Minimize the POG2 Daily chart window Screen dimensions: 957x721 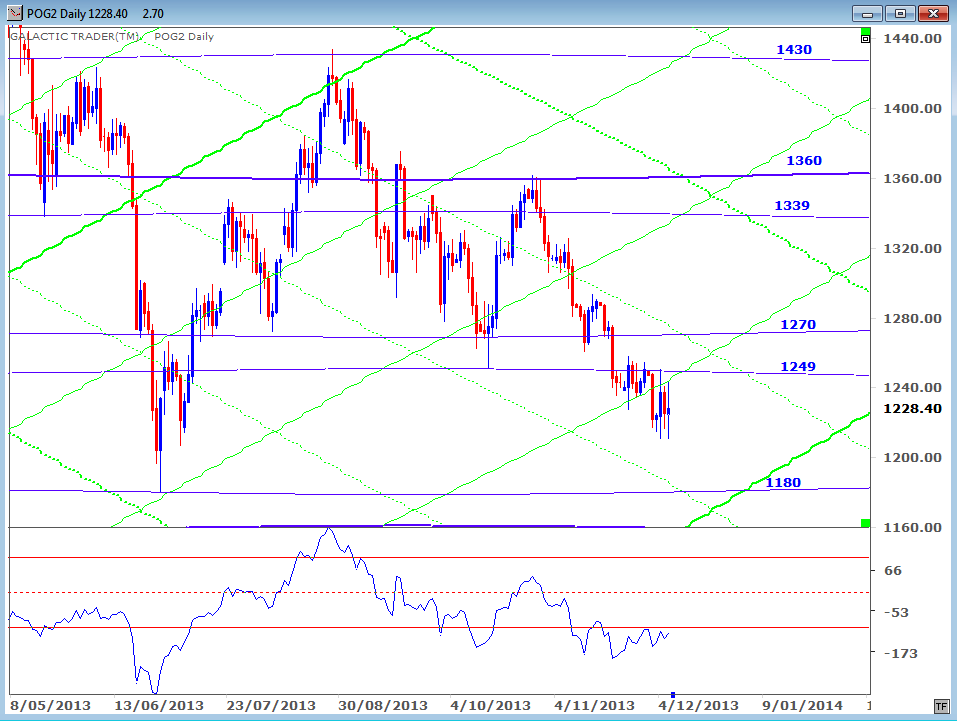coord(867,13)
